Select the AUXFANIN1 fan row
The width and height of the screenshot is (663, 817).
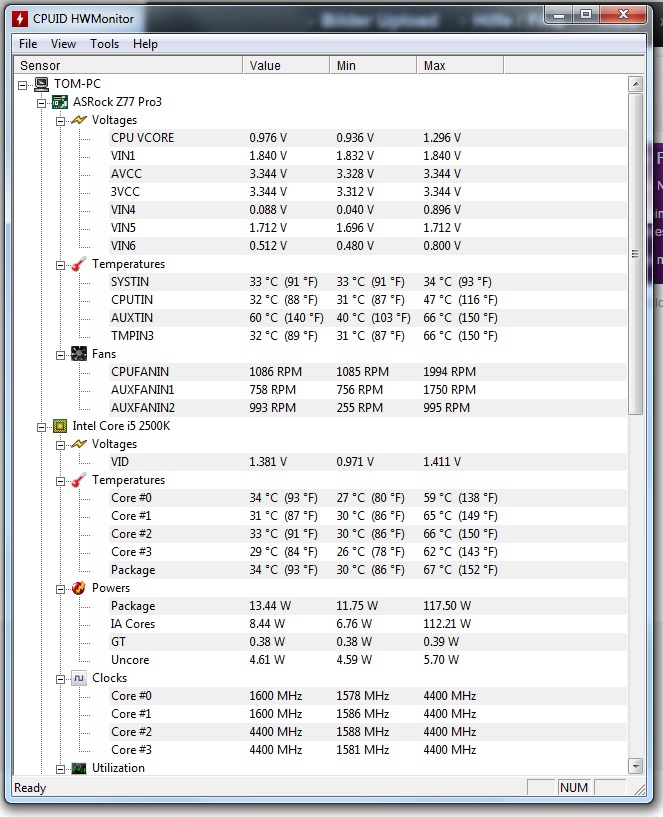[x=367, y=390]
